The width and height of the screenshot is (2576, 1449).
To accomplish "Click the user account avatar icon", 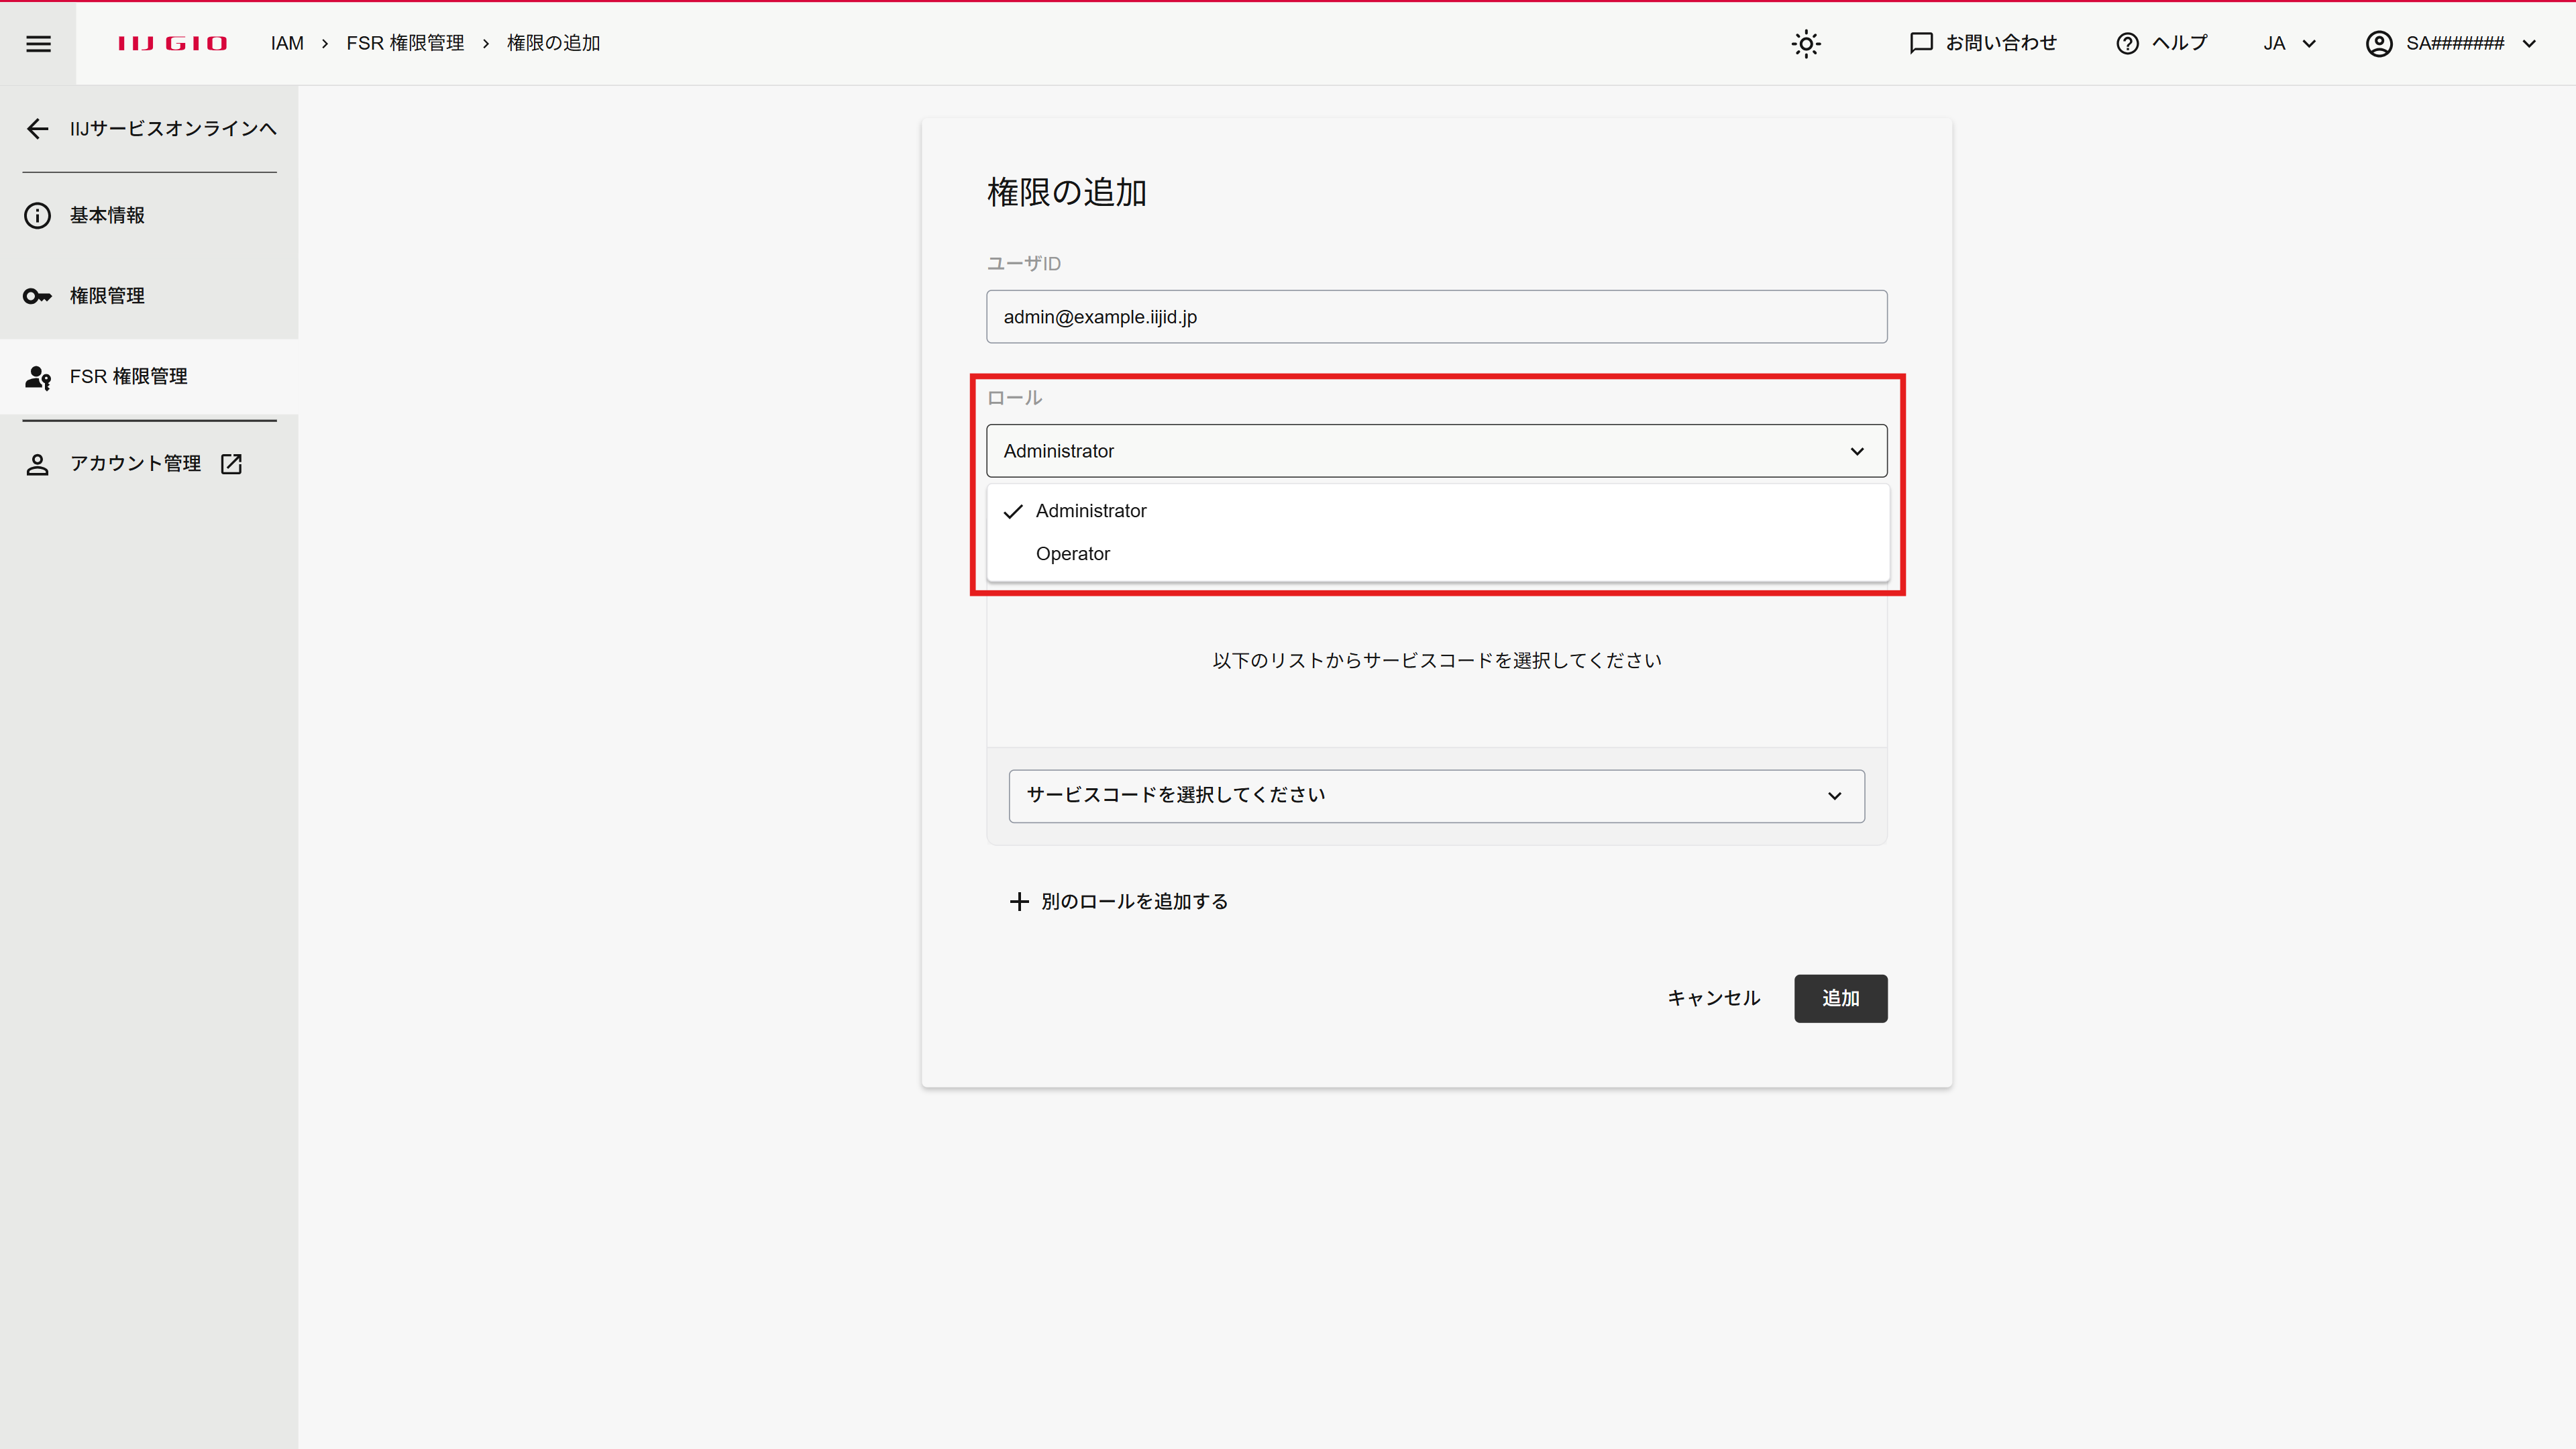I will tap(2379, 43).
